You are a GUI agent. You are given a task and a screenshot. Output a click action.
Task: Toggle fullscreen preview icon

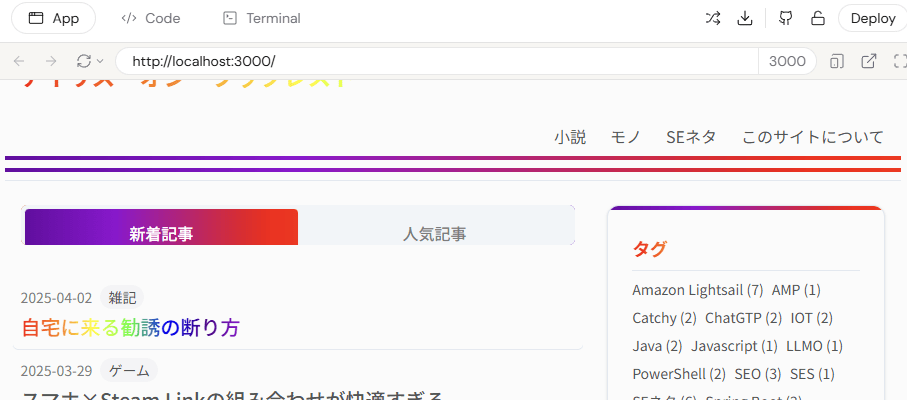tap(901, 61)
